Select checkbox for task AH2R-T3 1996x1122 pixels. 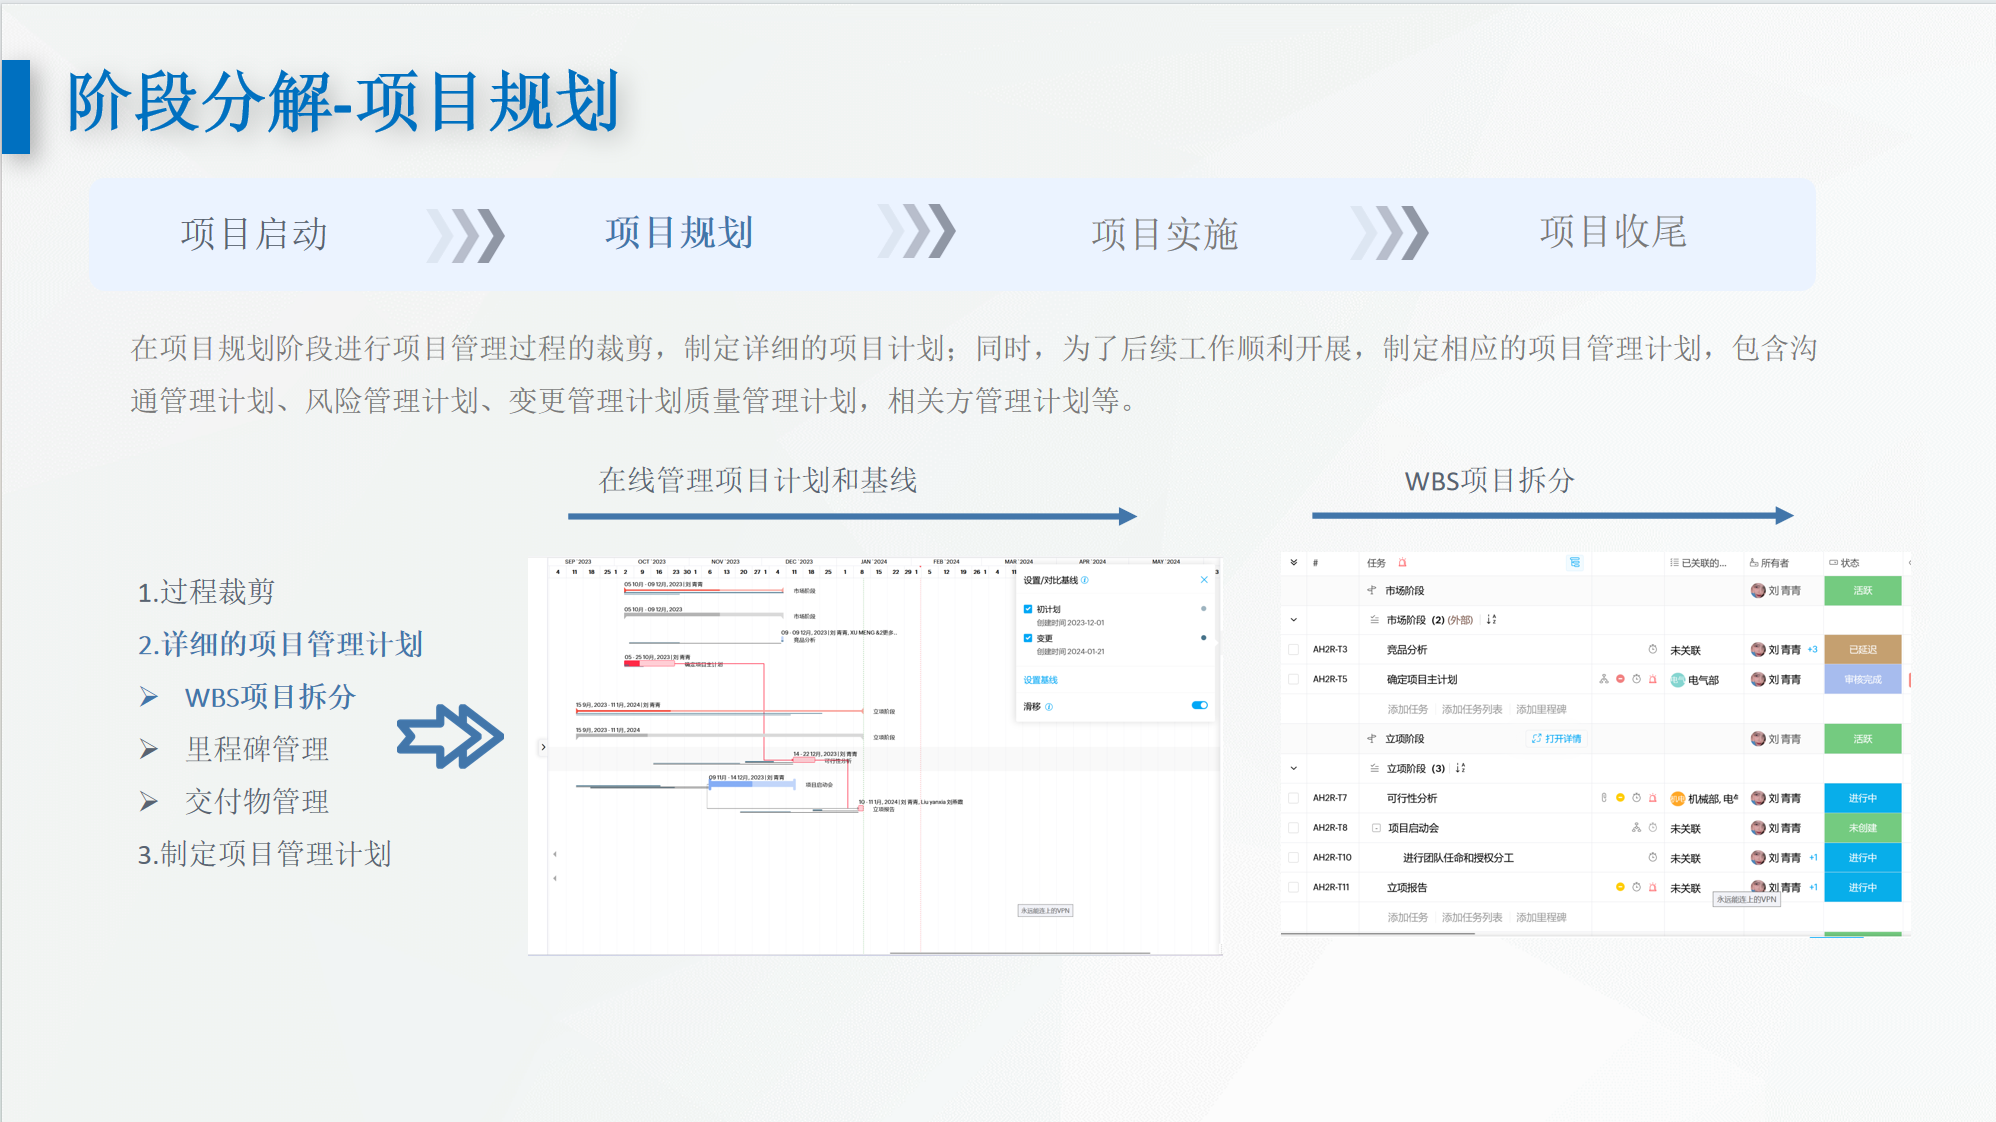[1294, 650]
